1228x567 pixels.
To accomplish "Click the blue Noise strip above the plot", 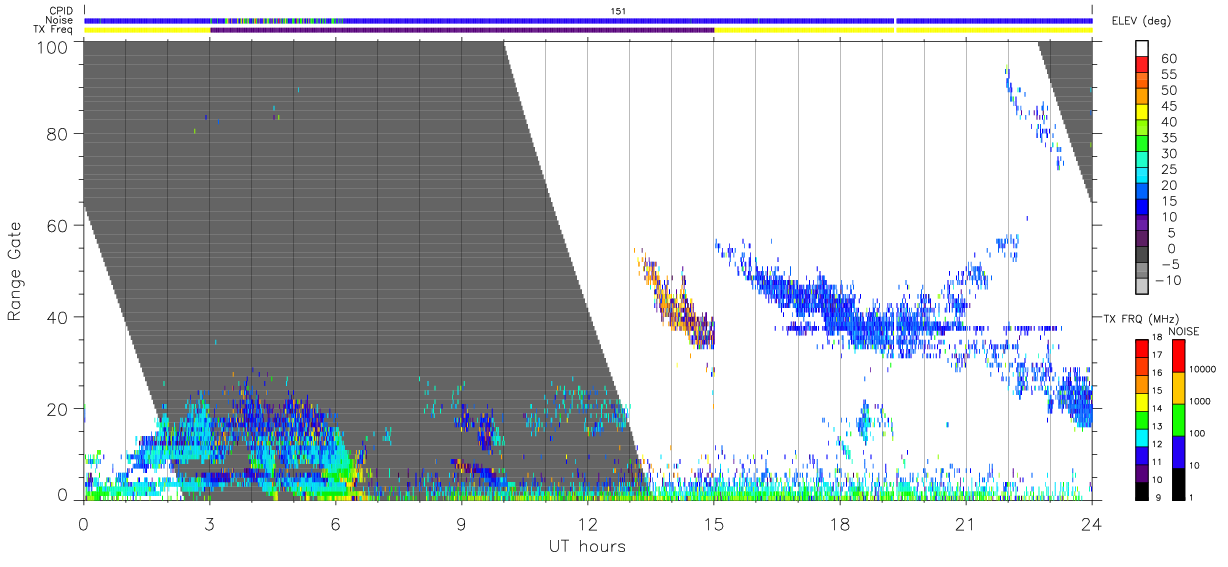I will [588, 20].
